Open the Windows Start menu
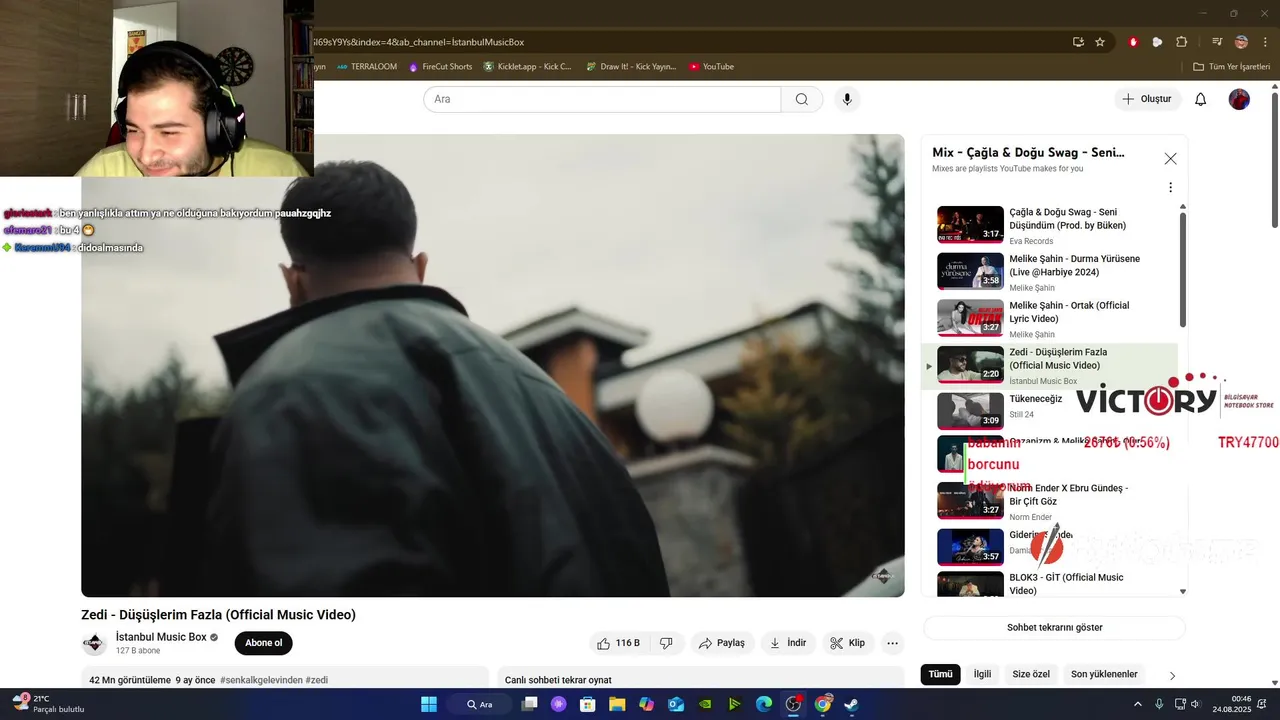 pyautogui.click(x=429, y=704)
